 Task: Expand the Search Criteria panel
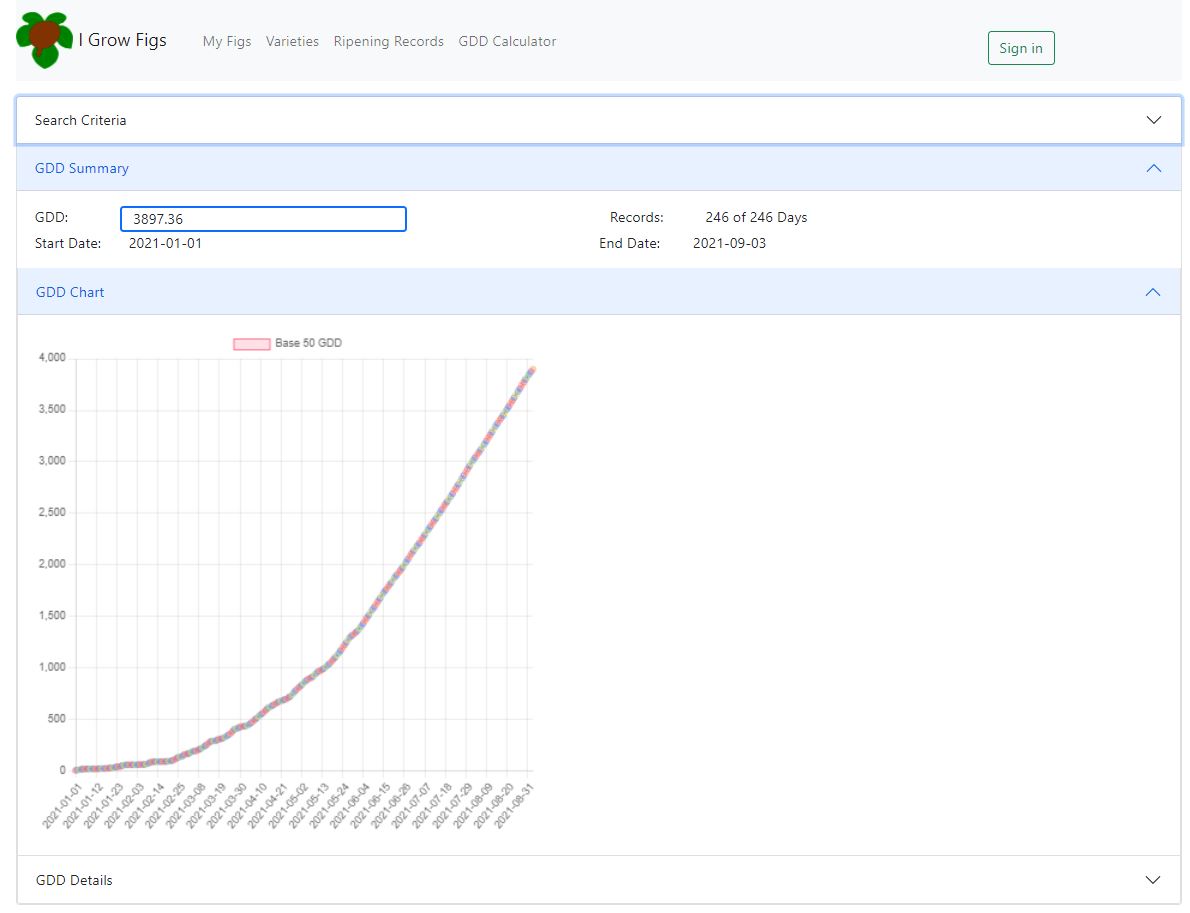pyautogui.click(x=1154, y=119)
